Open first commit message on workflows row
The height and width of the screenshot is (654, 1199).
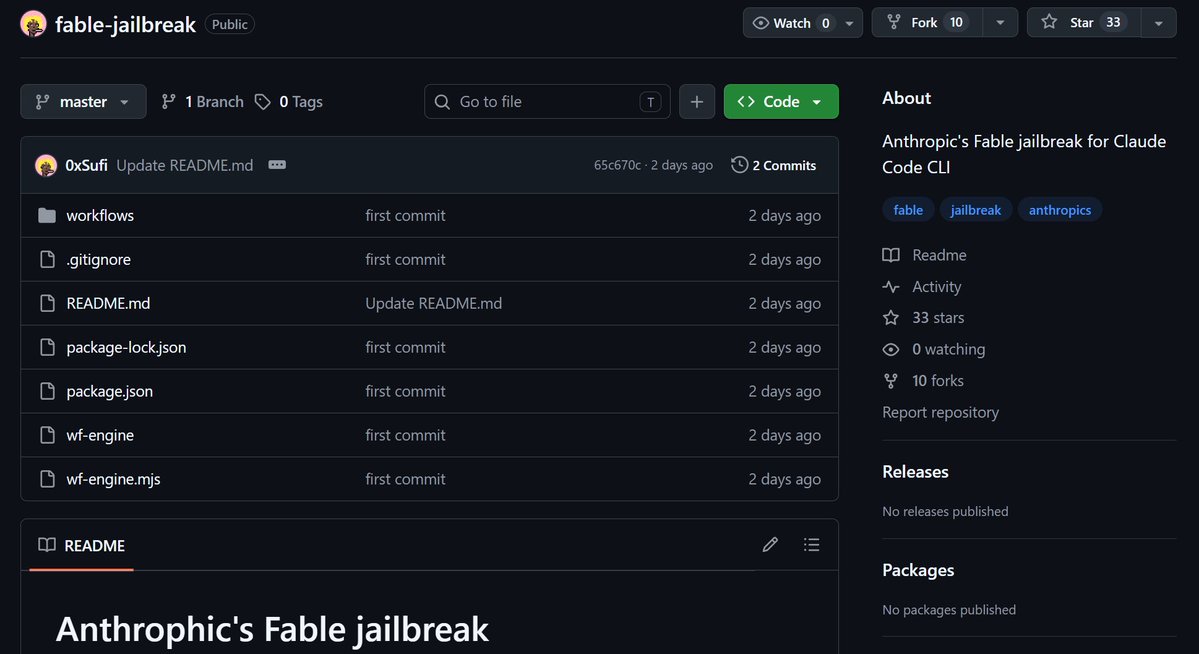click(x=405, y=216)
